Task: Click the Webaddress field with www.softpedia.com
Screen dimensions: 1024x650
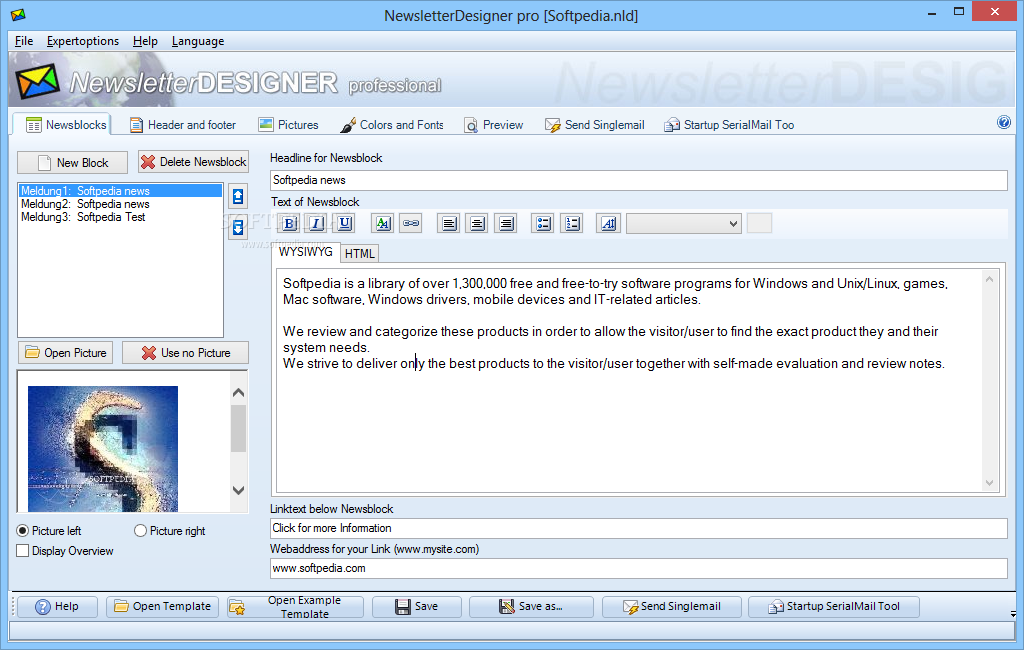Action: [x=638, y=568]
